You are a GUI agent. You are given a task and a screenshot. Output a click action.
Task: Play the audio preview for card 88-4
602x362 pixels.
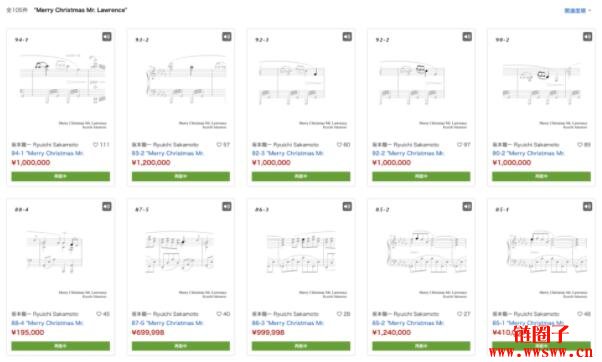pyautogui.click(x=106, y=207)
